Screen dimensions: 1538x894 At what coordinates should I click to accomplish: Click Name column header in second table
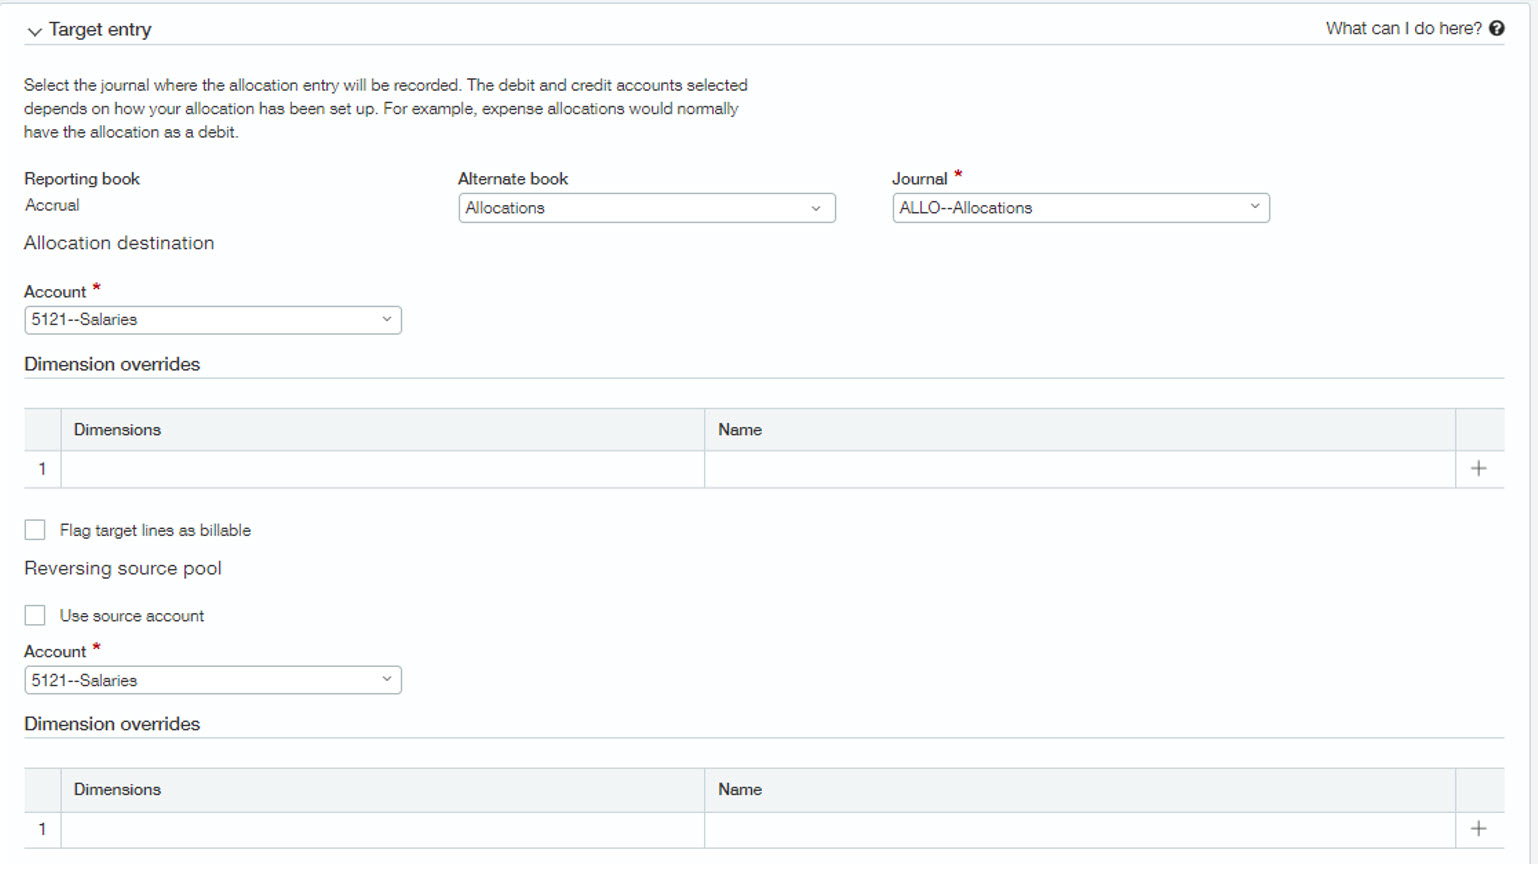click(x=739, y=790)
